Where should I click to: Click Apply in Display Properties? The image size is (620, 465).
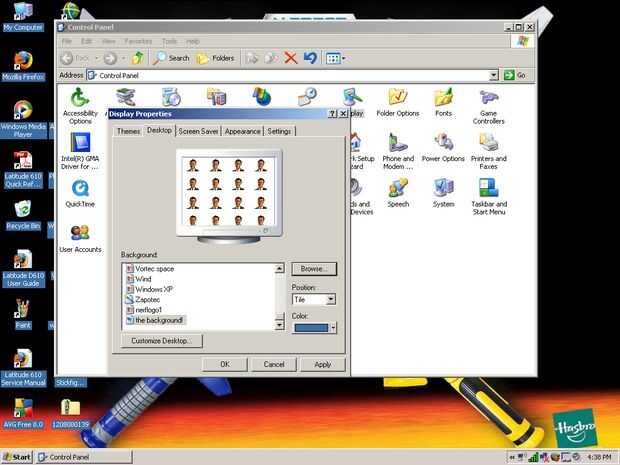323,364
